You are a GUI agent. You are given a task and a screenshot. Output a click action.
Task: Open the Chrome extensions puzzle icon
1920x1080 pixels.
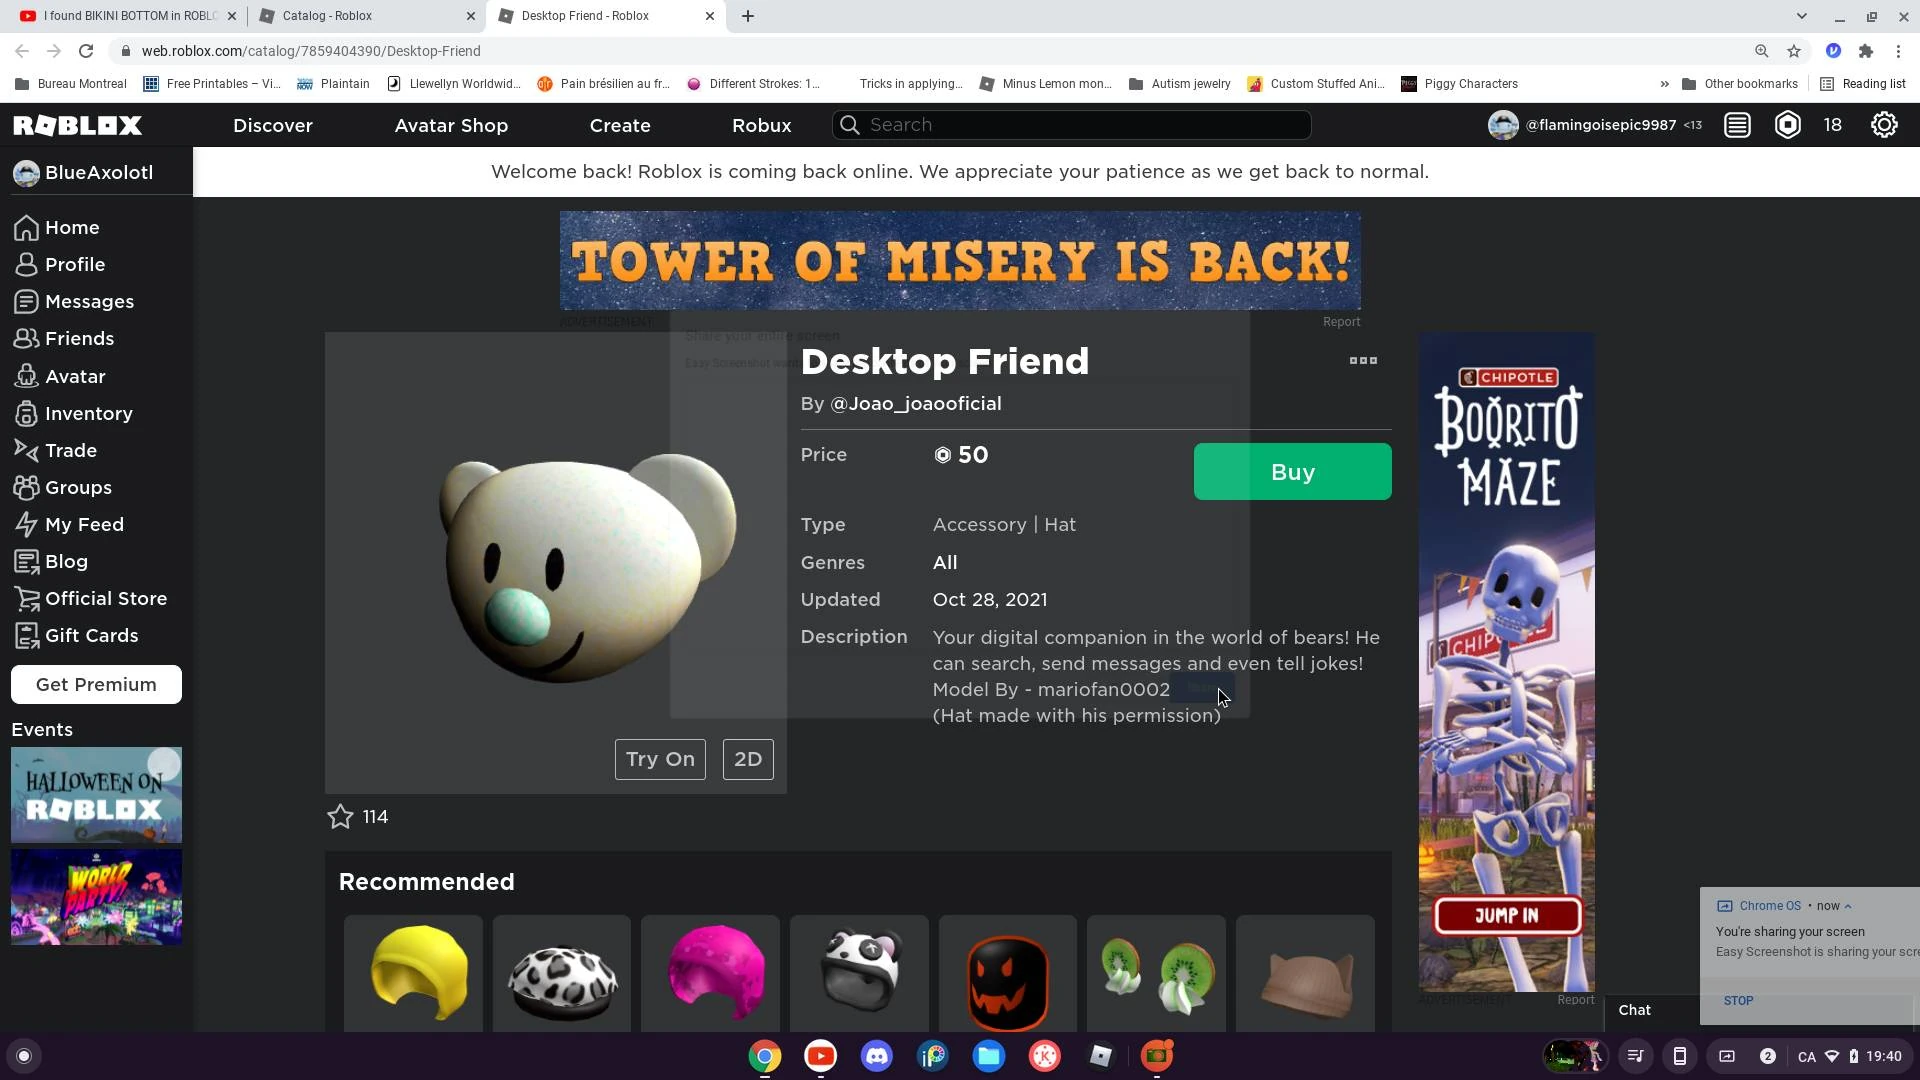pos(1866,51)
